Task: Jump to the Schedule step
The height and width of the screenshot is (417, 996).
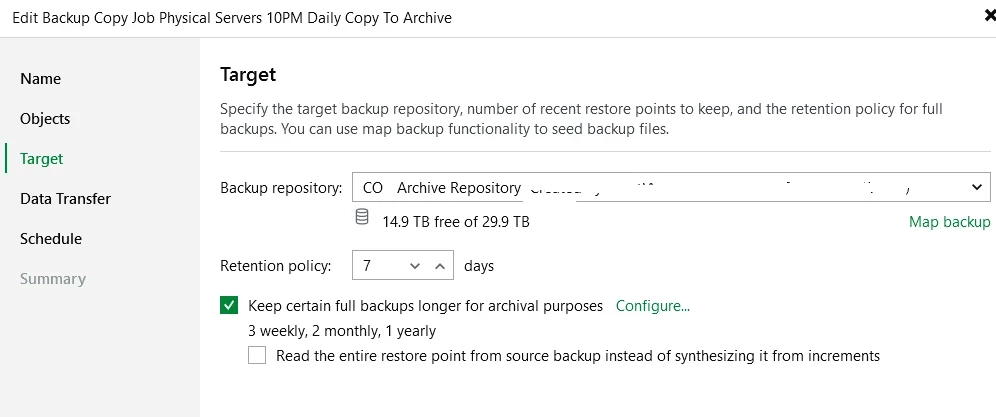Action: click(x=51, y=239)
